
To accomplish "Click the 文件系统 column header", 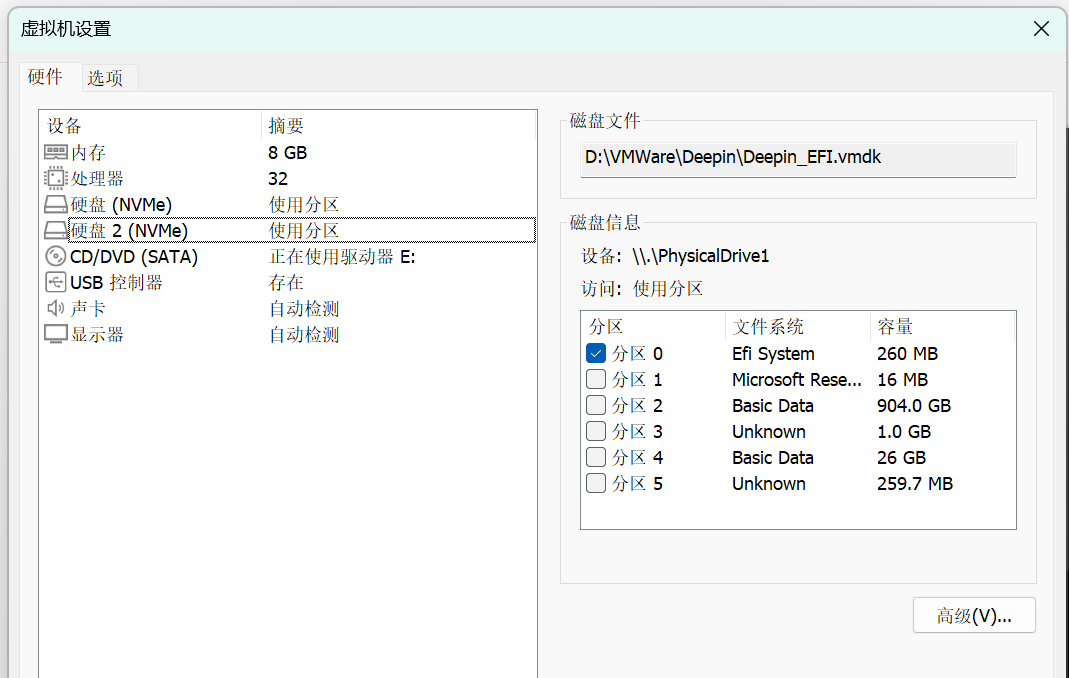I will 798,327.
